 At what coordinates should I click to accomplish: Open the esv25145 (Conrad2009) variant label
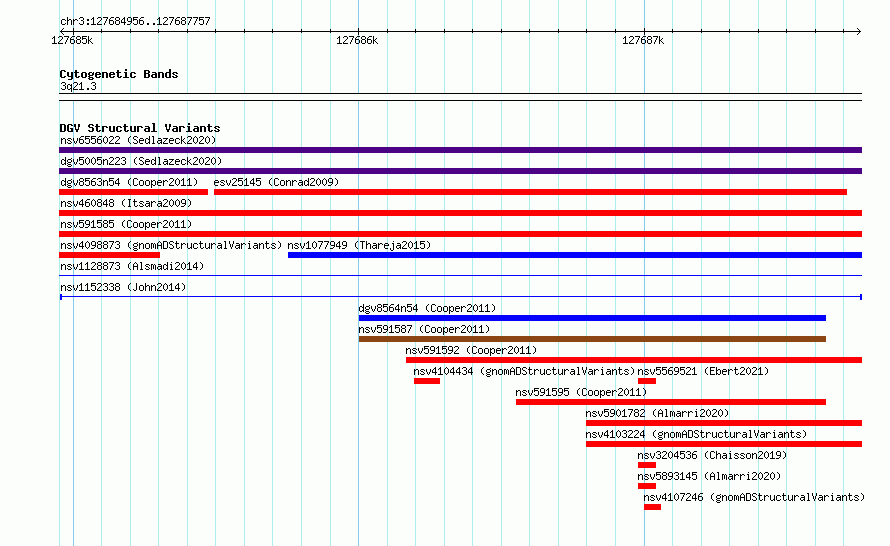276,182
